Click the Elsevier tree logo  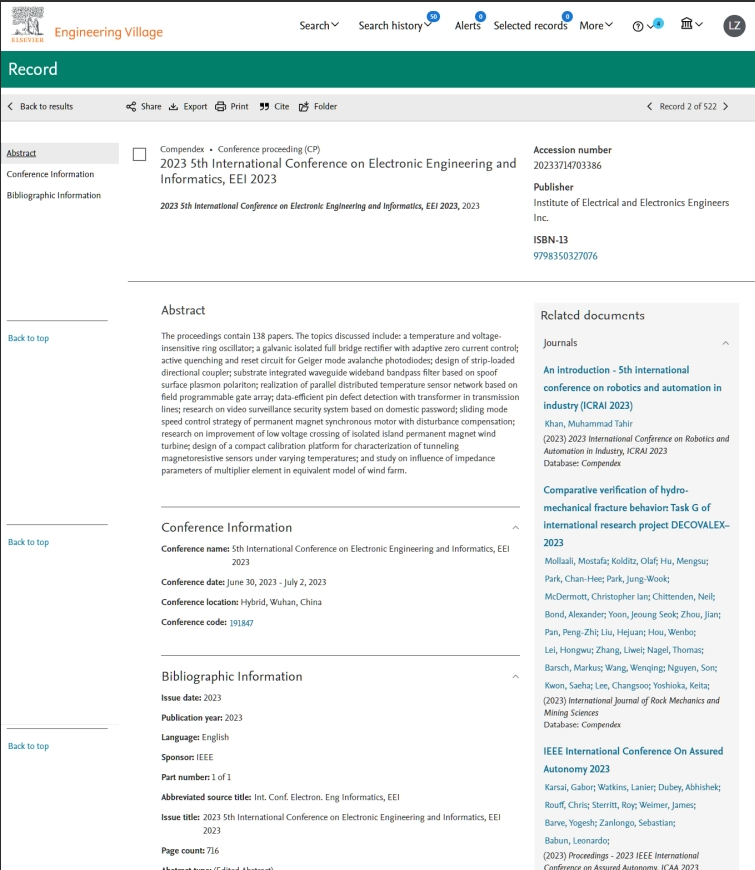click(x=27, y=25)
